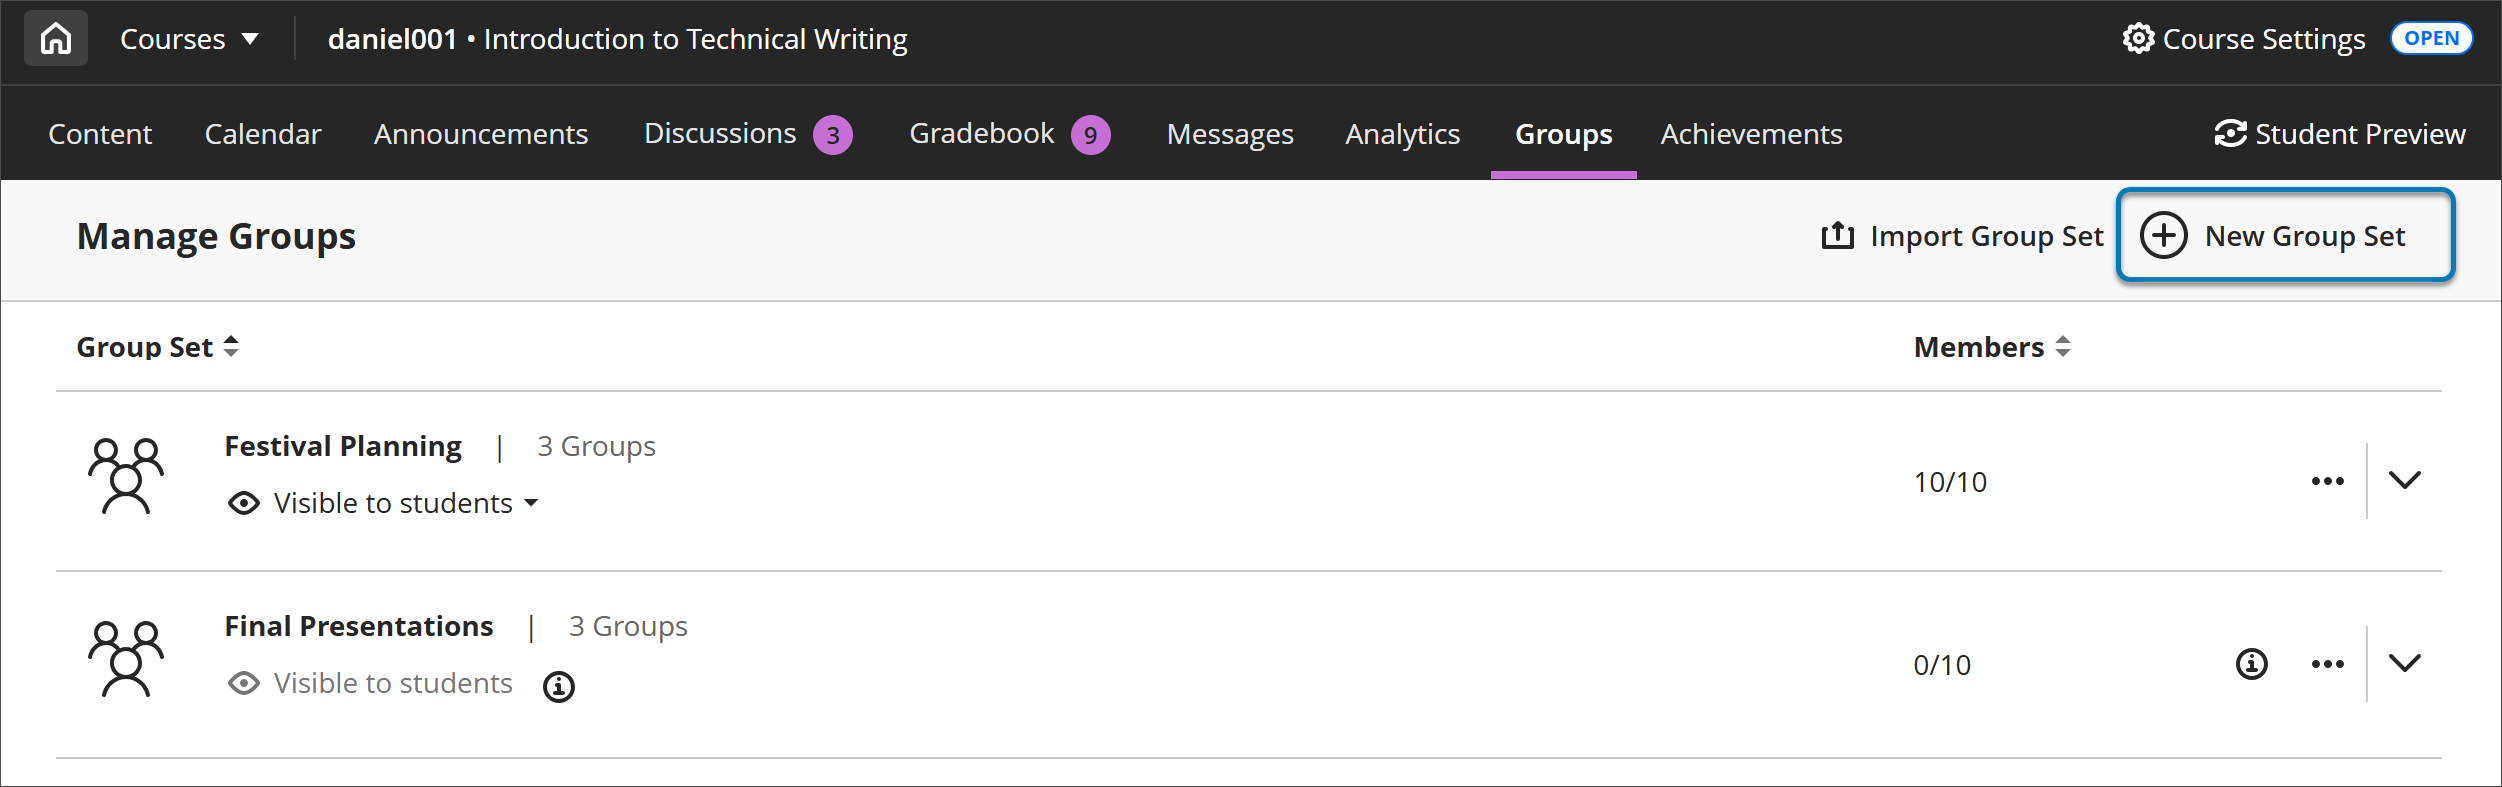Open more options for Festival Planning
Screen dimensions: 2502x787
(x=2327, y=481)
